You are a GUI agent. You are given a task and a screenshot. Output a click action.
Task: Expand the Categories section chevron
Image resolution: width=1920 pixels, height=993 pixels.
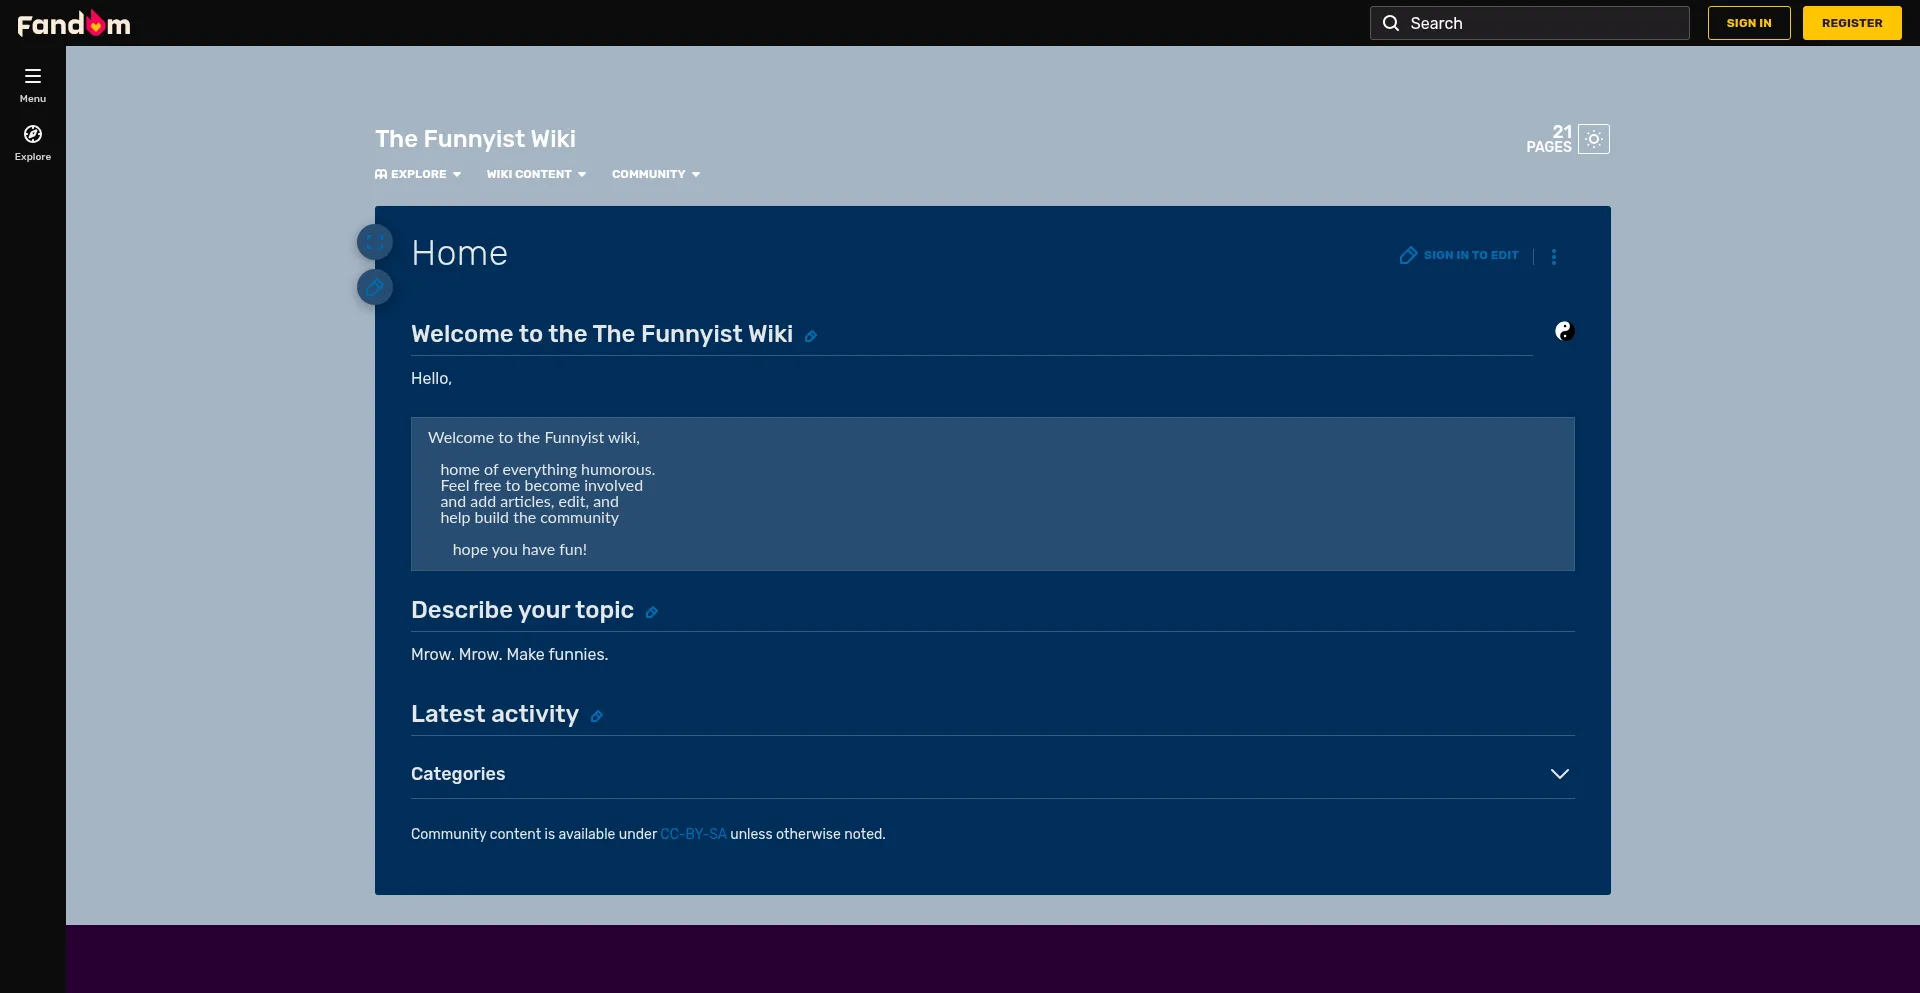pos(1559,774)
